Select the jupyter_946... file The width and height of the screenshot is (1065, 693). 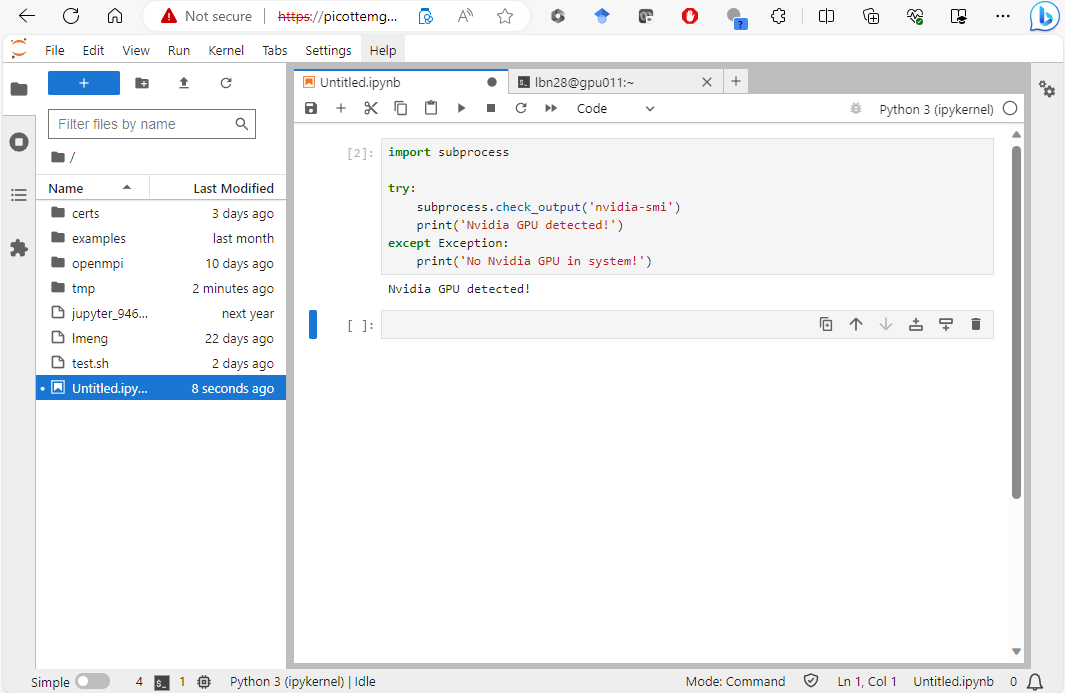tap(161, 313)
